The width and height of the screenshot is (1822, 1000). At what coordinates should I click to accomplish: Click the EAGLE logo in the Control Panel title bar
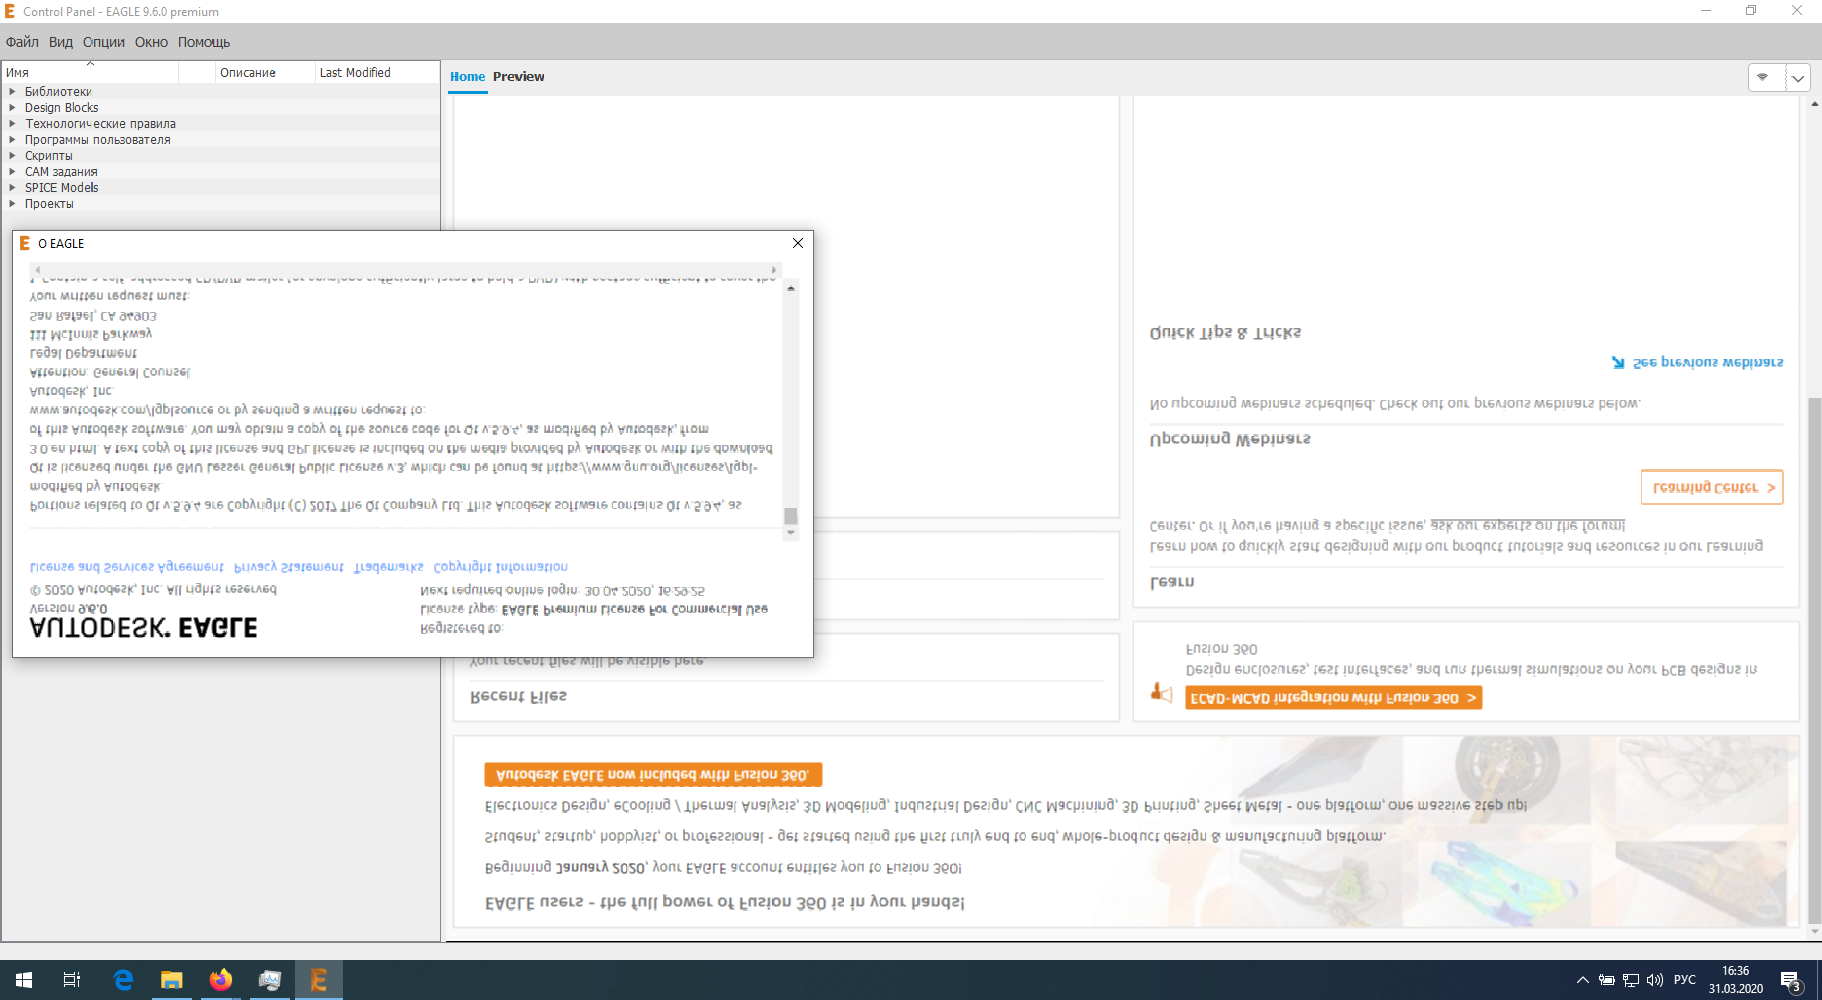13,11
